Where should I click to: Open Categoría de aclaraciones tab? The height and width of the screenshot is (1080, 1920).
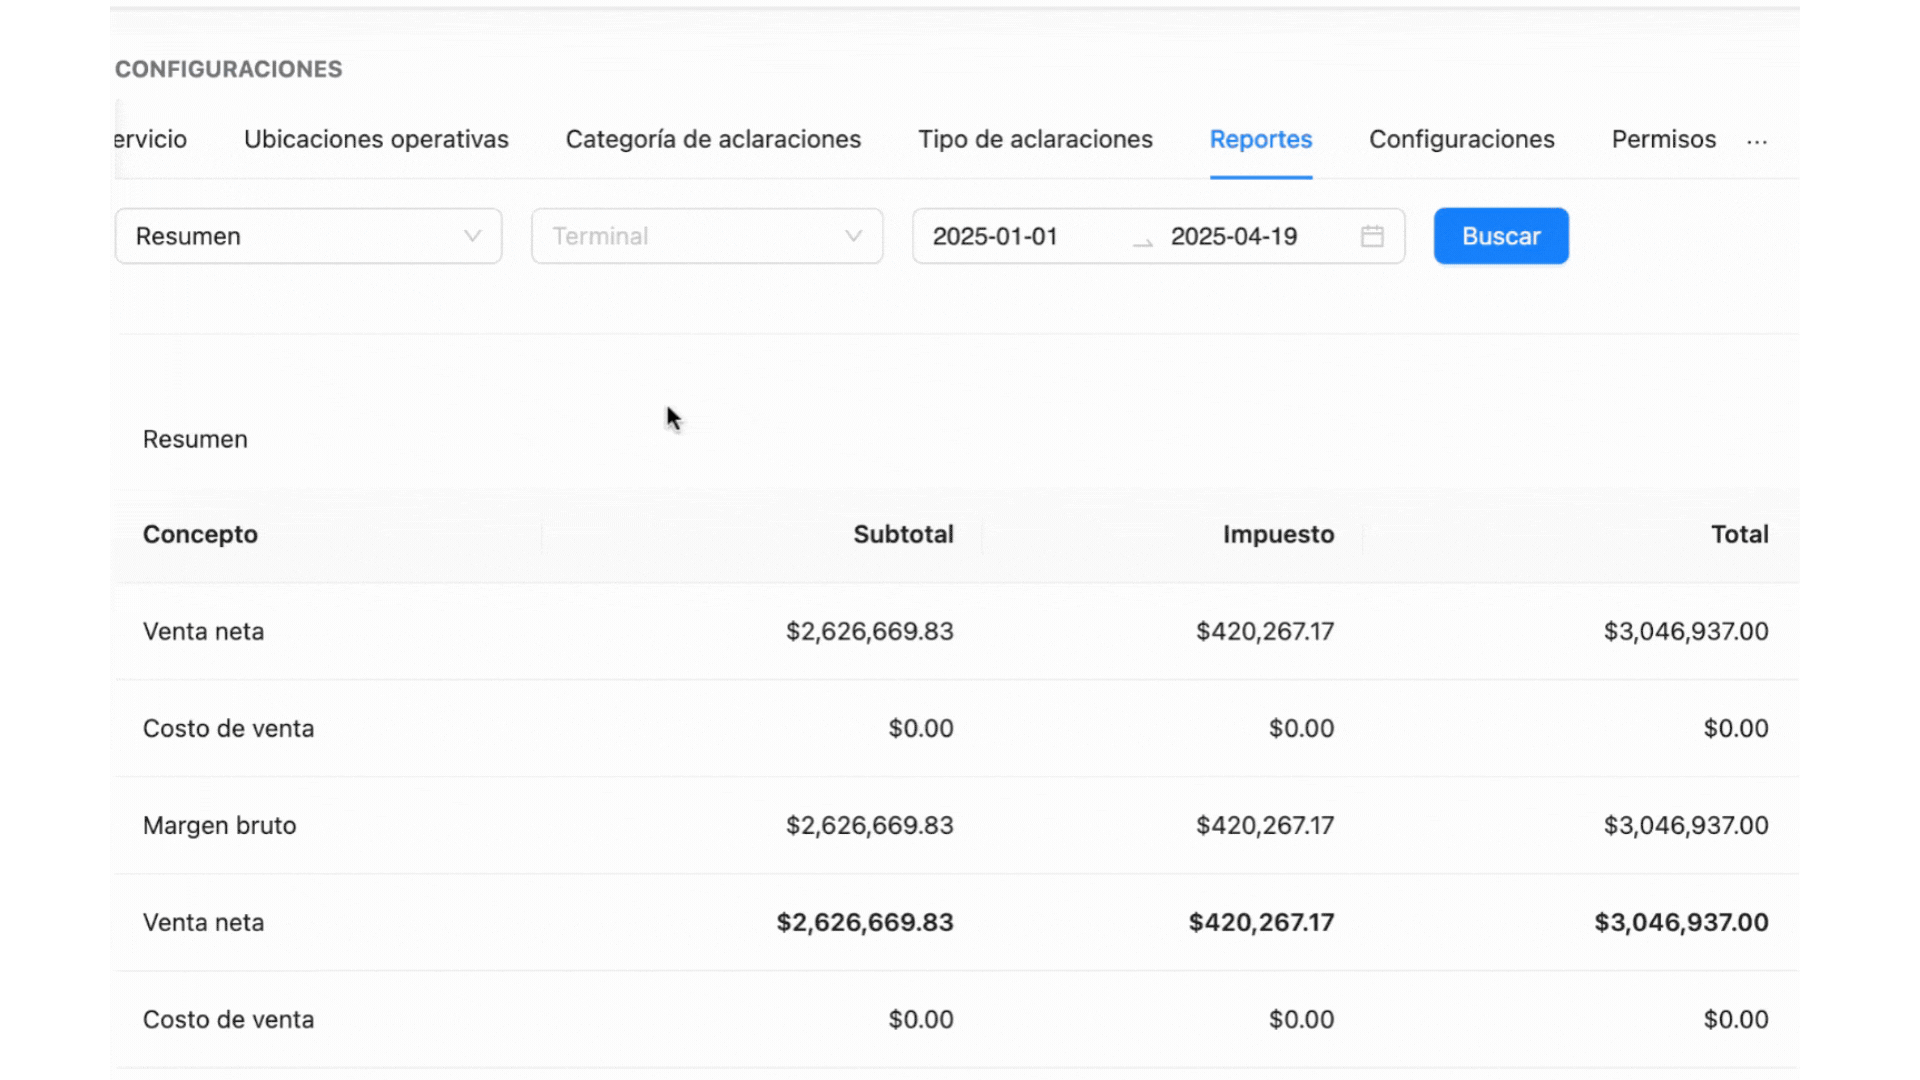point(713,139)
